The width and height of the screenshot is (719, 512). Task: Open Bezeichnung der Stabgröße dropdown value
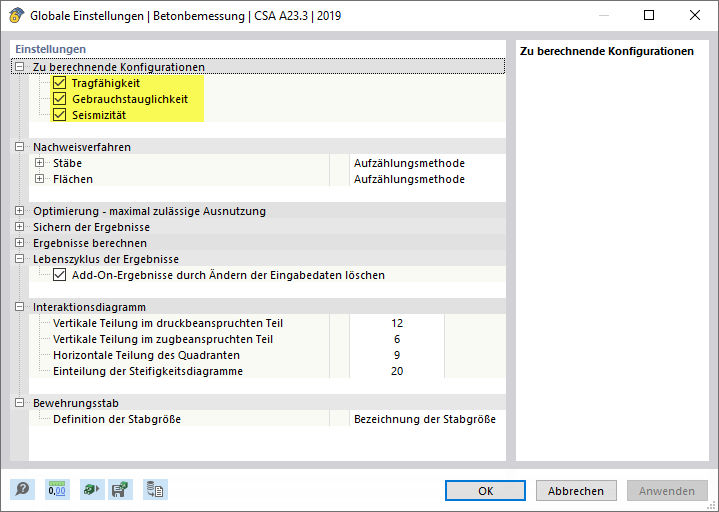[x=427, y=419]
